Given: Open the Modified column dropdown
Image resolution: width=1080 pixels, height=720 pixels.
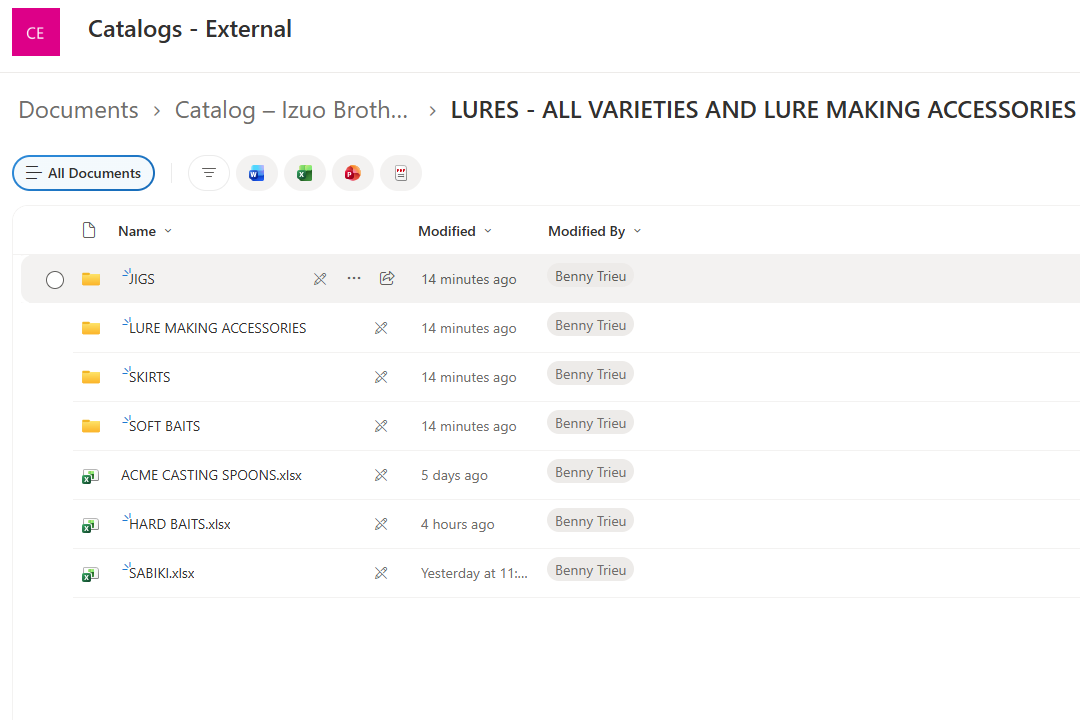Looking at the screenshot, I should pyautogui.click(x=455, y=231).
